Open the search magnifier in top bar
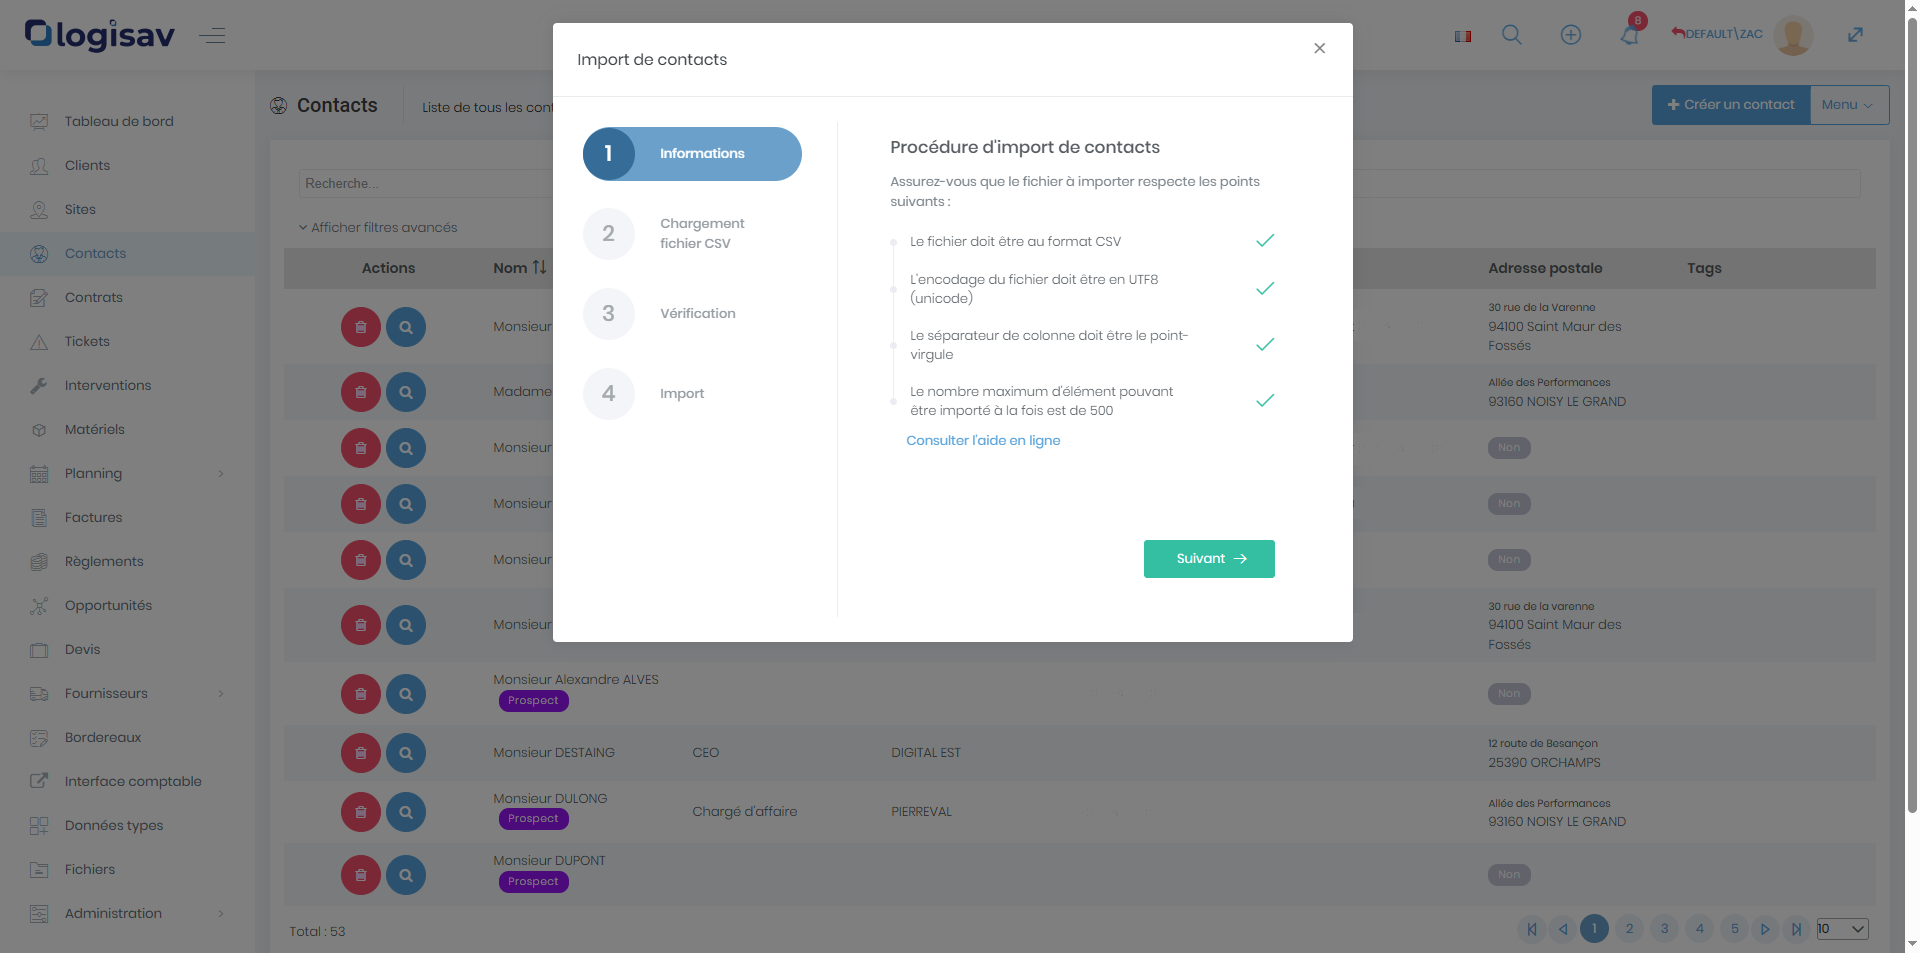The width and height of the screenshot is (1920, 953). point(1512,35)
